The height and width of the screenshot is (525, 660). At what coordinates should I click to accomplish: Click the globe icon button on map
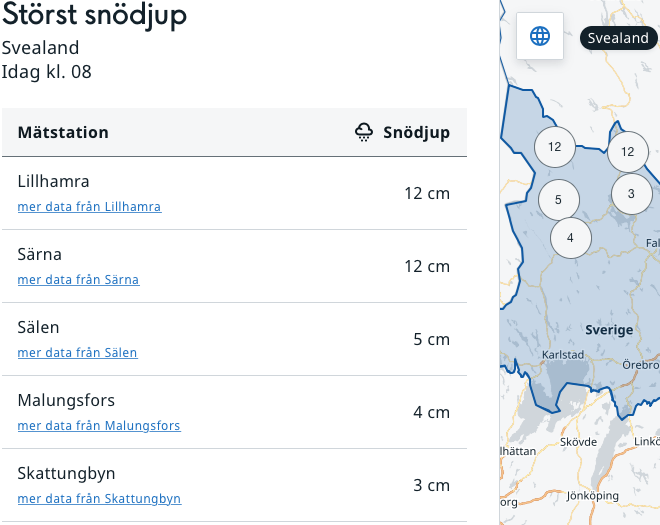[x=540, y=37]
